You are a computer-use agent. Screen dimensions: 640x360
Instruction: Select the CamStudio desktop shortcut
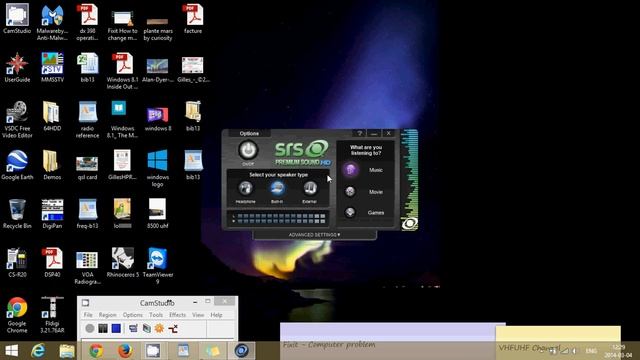[17, 20]
